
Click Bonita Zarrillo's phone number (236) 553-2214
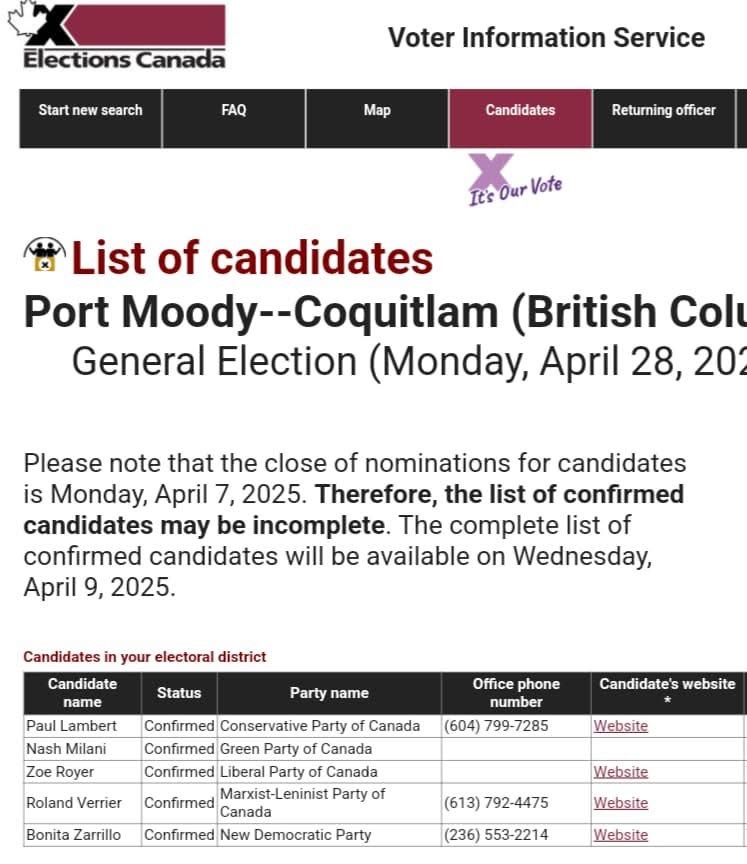click(496, 835)
